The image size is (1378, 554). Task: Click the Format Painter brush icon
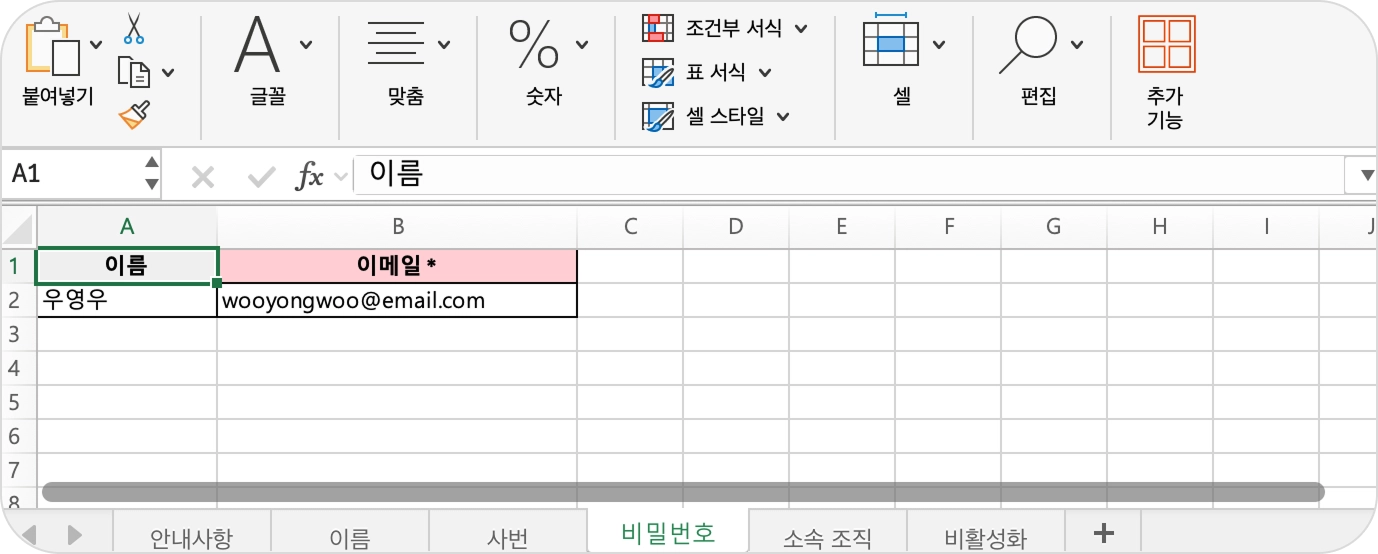point(134,115)
